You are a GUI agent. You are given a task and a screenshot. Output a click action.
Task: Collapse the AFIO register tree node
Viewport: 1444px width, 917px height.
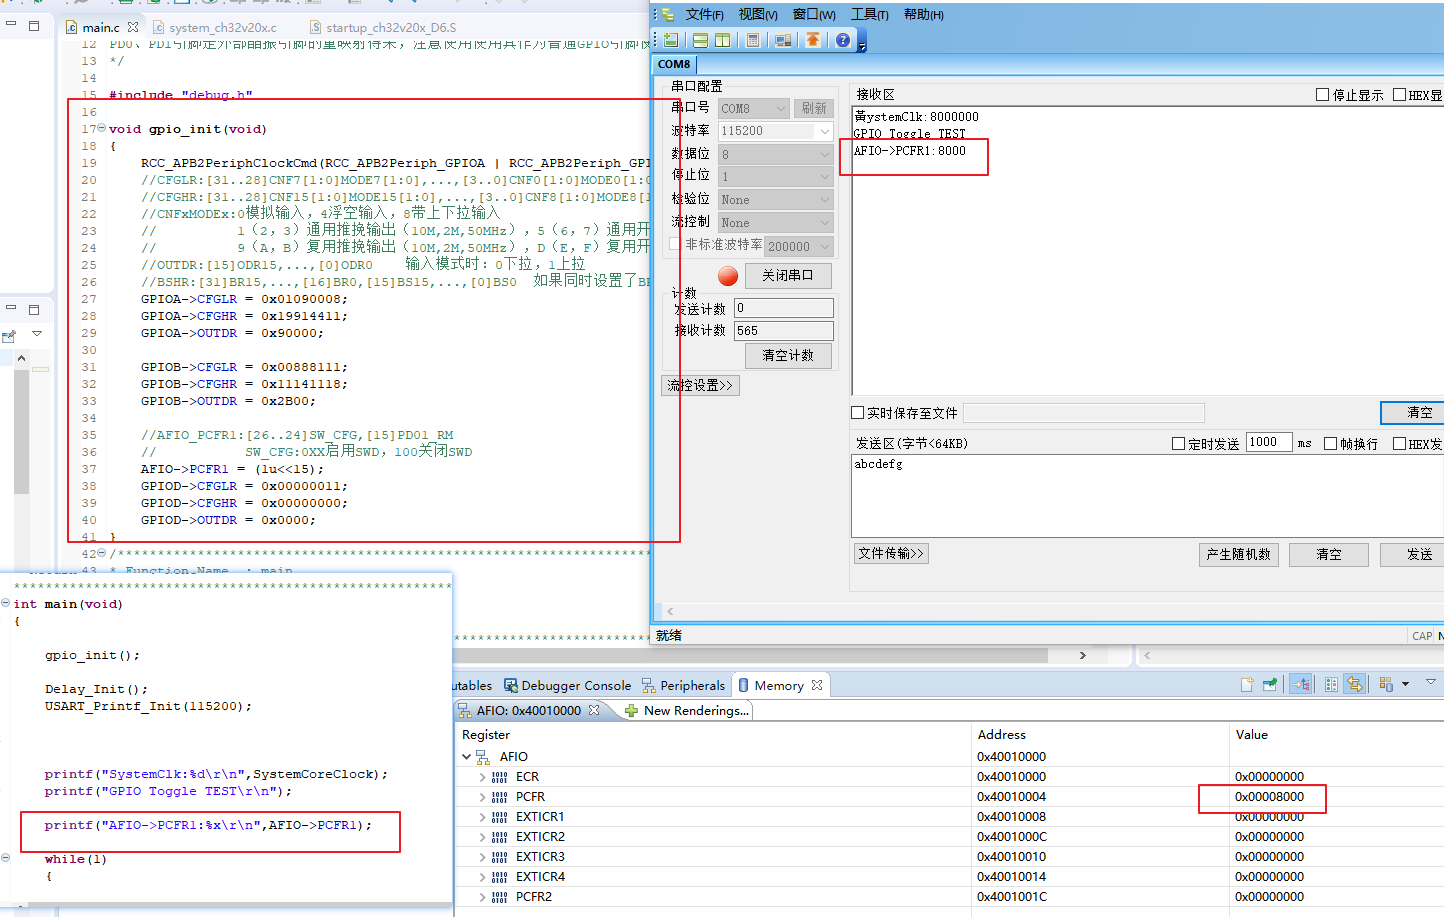click(466, 757)
